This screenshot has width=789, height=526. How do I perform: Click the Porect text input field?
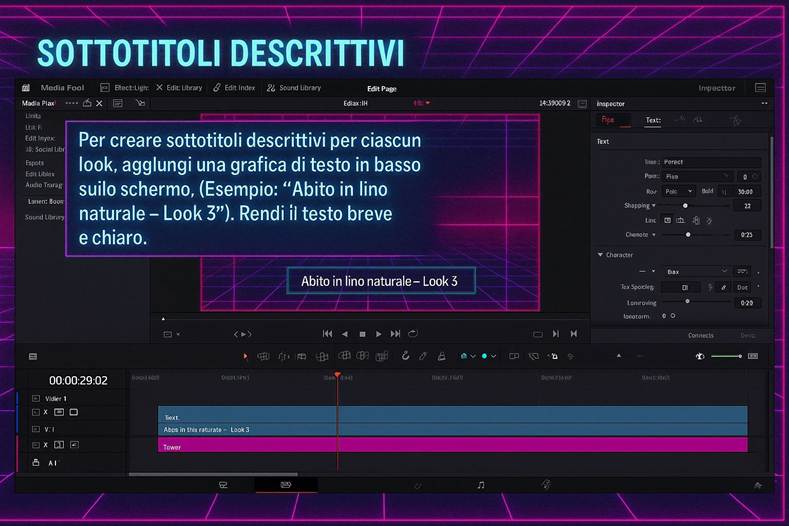[712, 162]
